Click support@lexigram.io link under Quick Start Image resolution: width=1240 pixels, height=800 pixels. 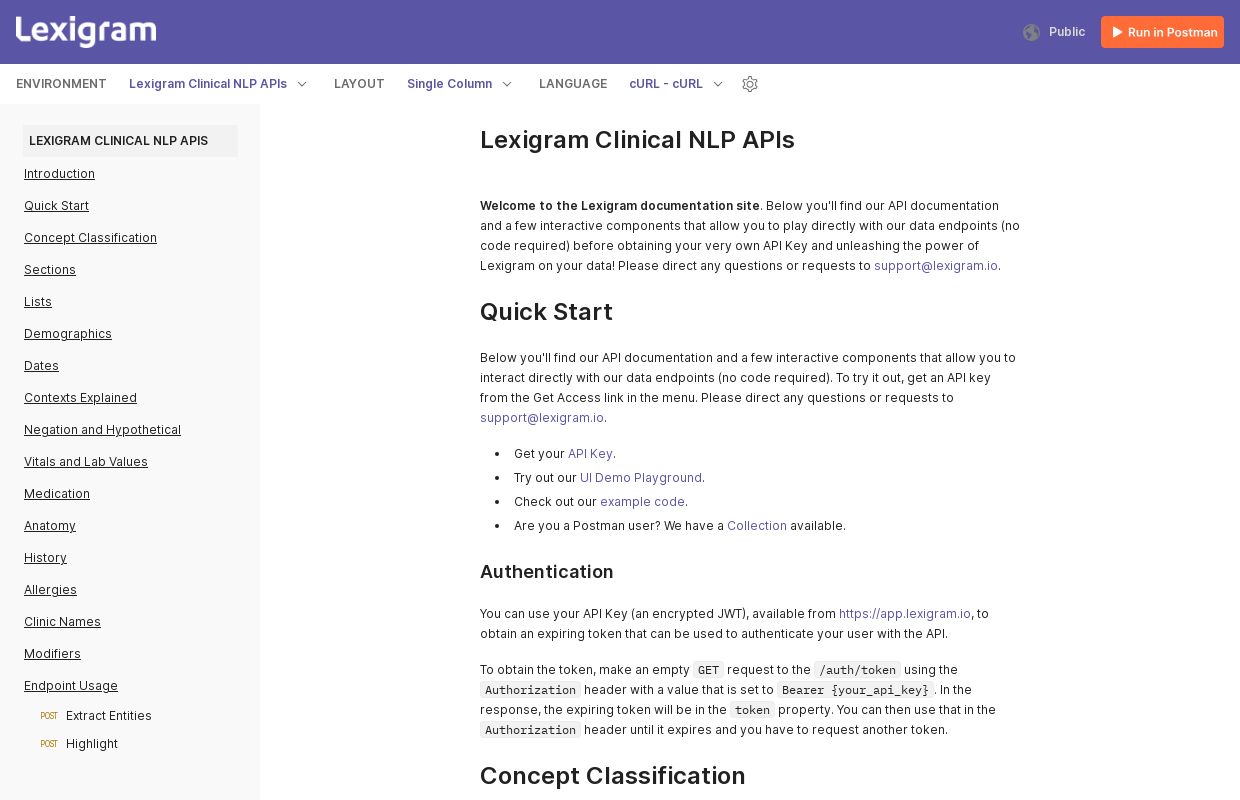(x=542, y=418)
